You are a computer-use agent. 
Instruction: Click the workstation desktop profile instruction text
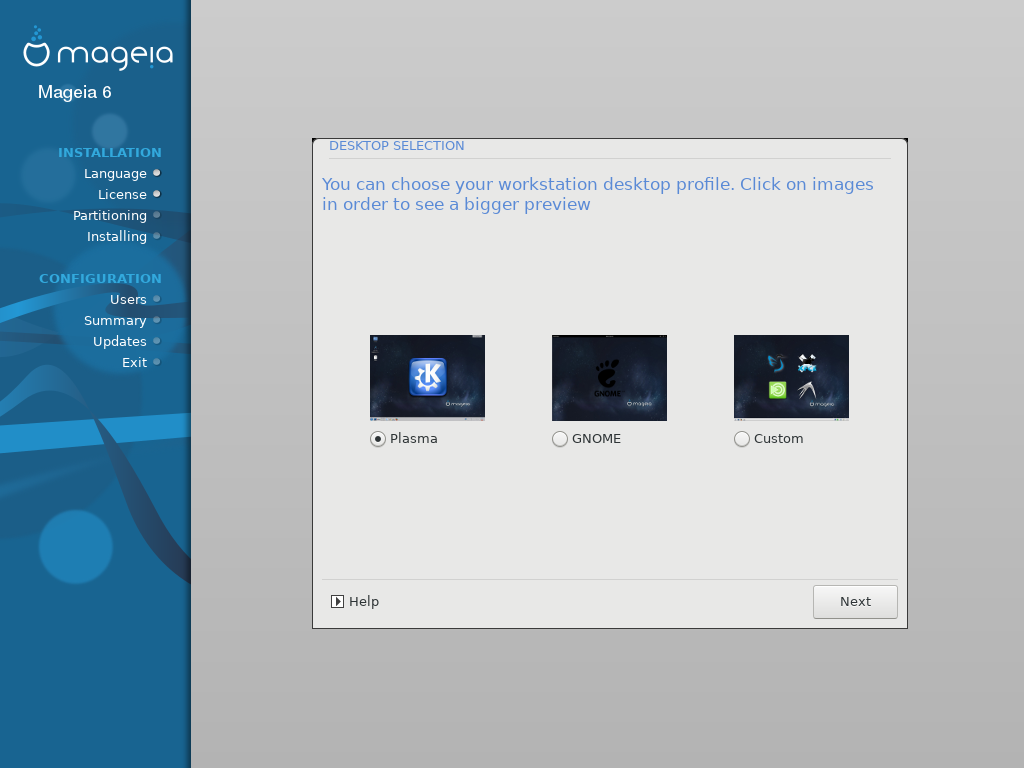(598, 194)
